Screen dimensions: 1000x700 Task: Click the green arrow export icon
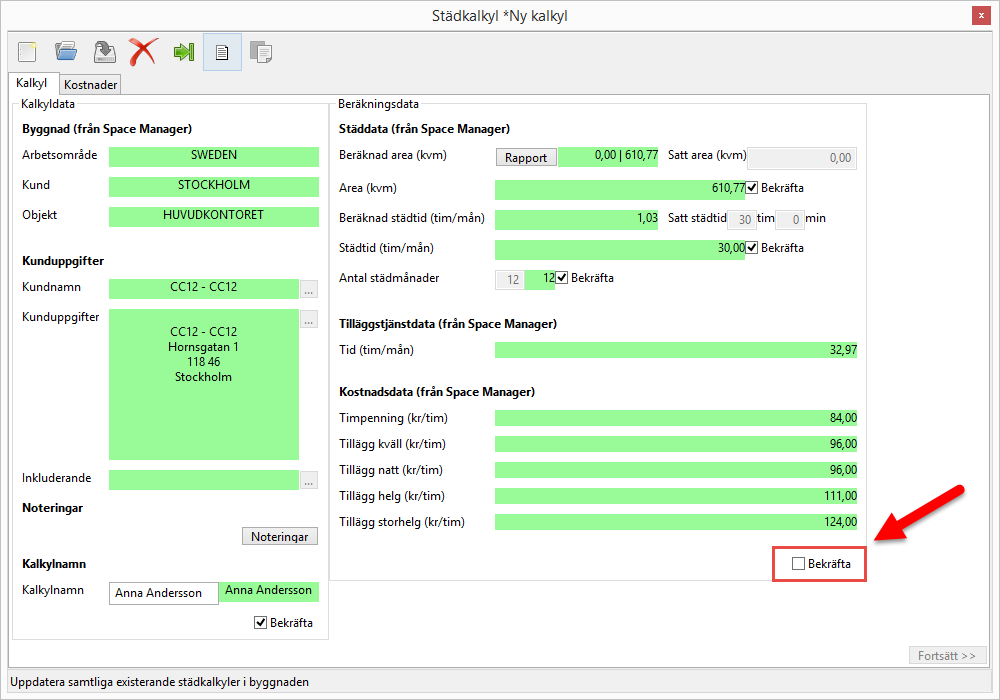183,52
